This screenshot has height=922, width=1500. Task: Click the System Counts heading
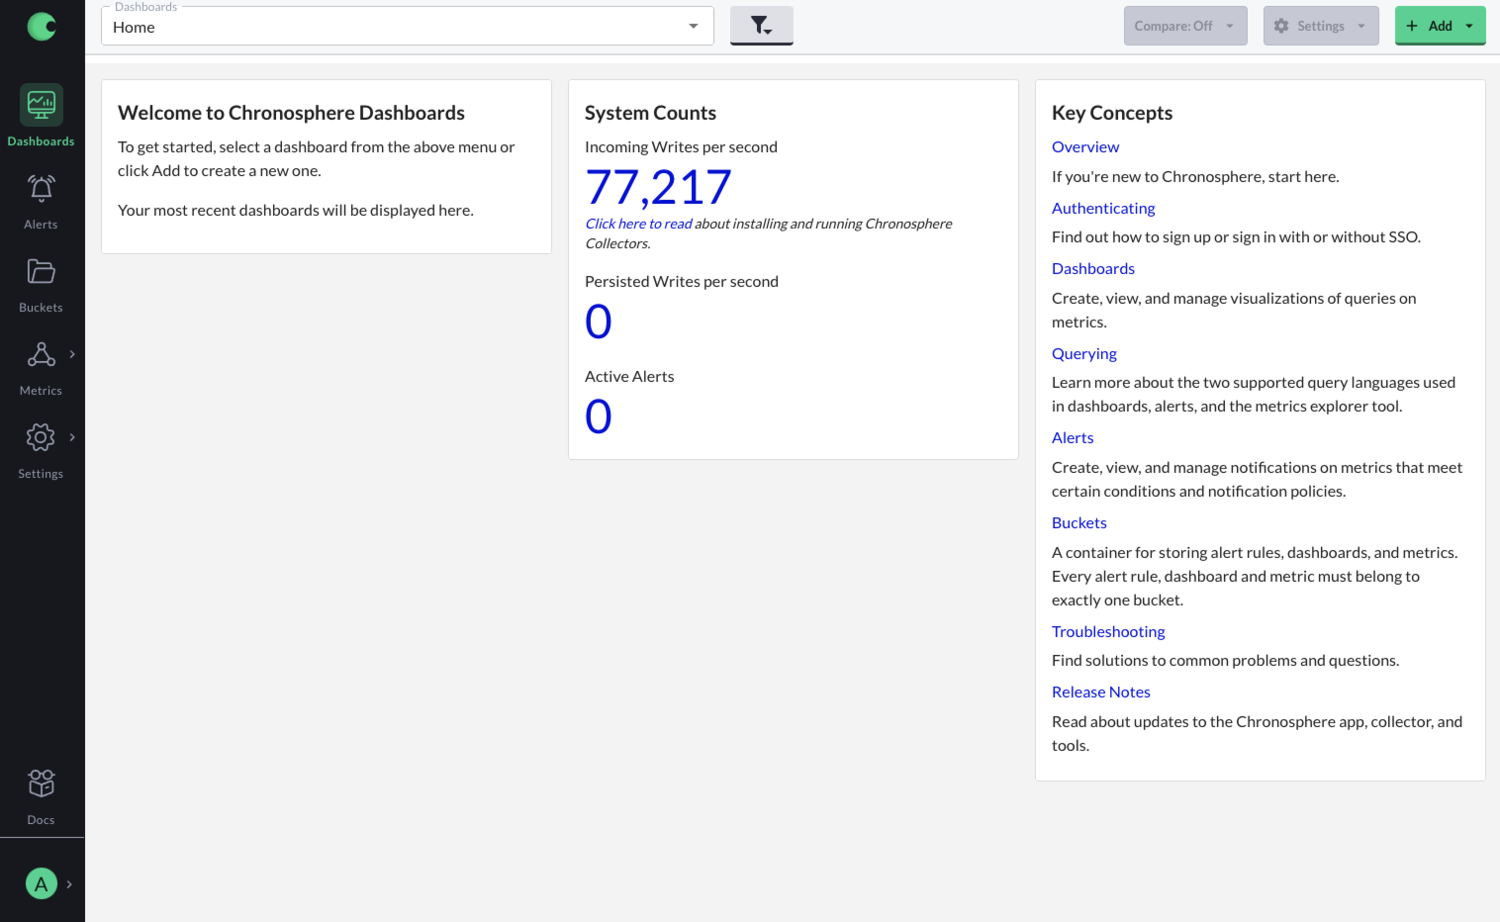click(x=650, y=113)
